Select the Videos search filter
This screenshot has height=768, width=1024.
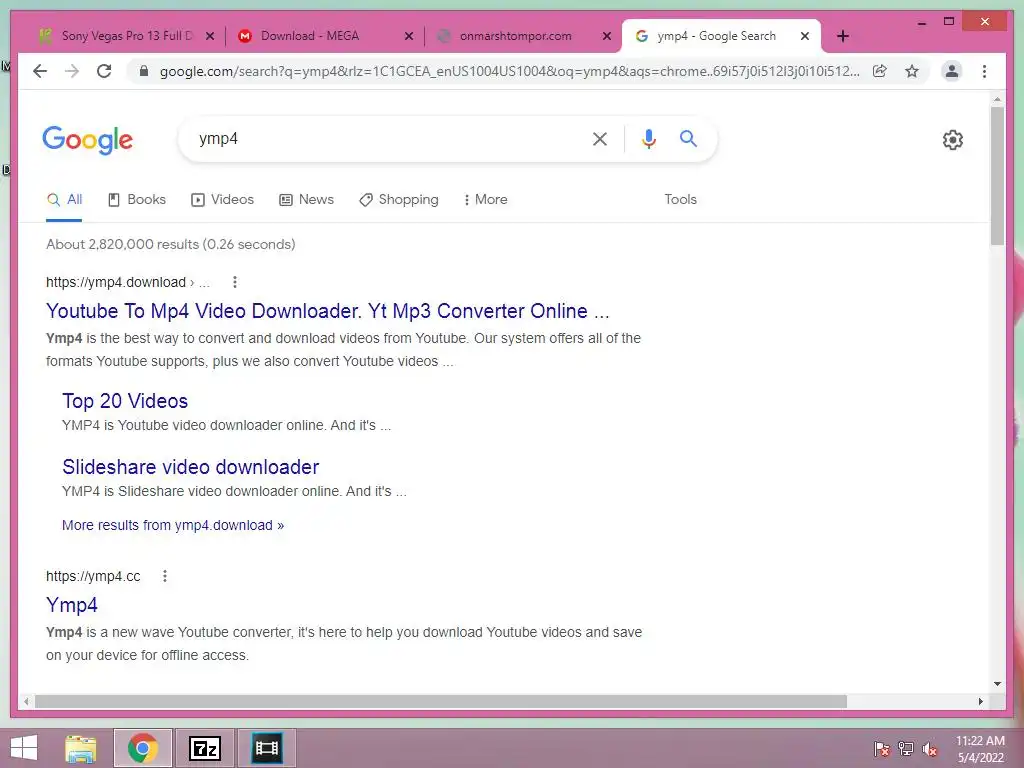pos(222,200)
